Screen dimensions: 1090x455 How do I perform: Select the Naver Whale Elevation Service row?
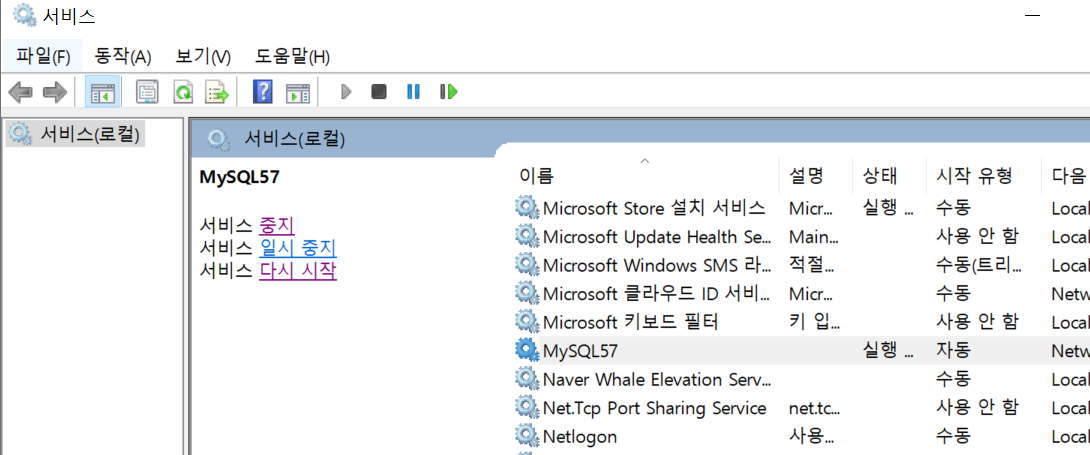(x=802, y=379)
